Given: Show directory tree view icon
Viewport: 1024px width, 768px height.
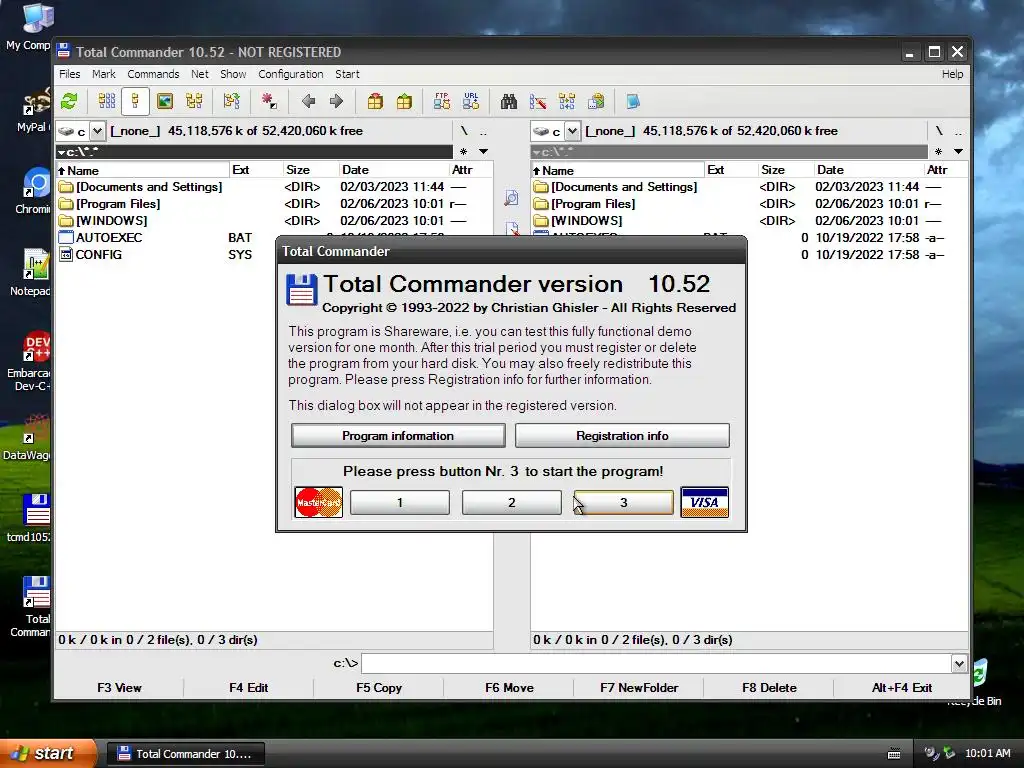Looking at the screenshot, I should click(x=194, y=101).
